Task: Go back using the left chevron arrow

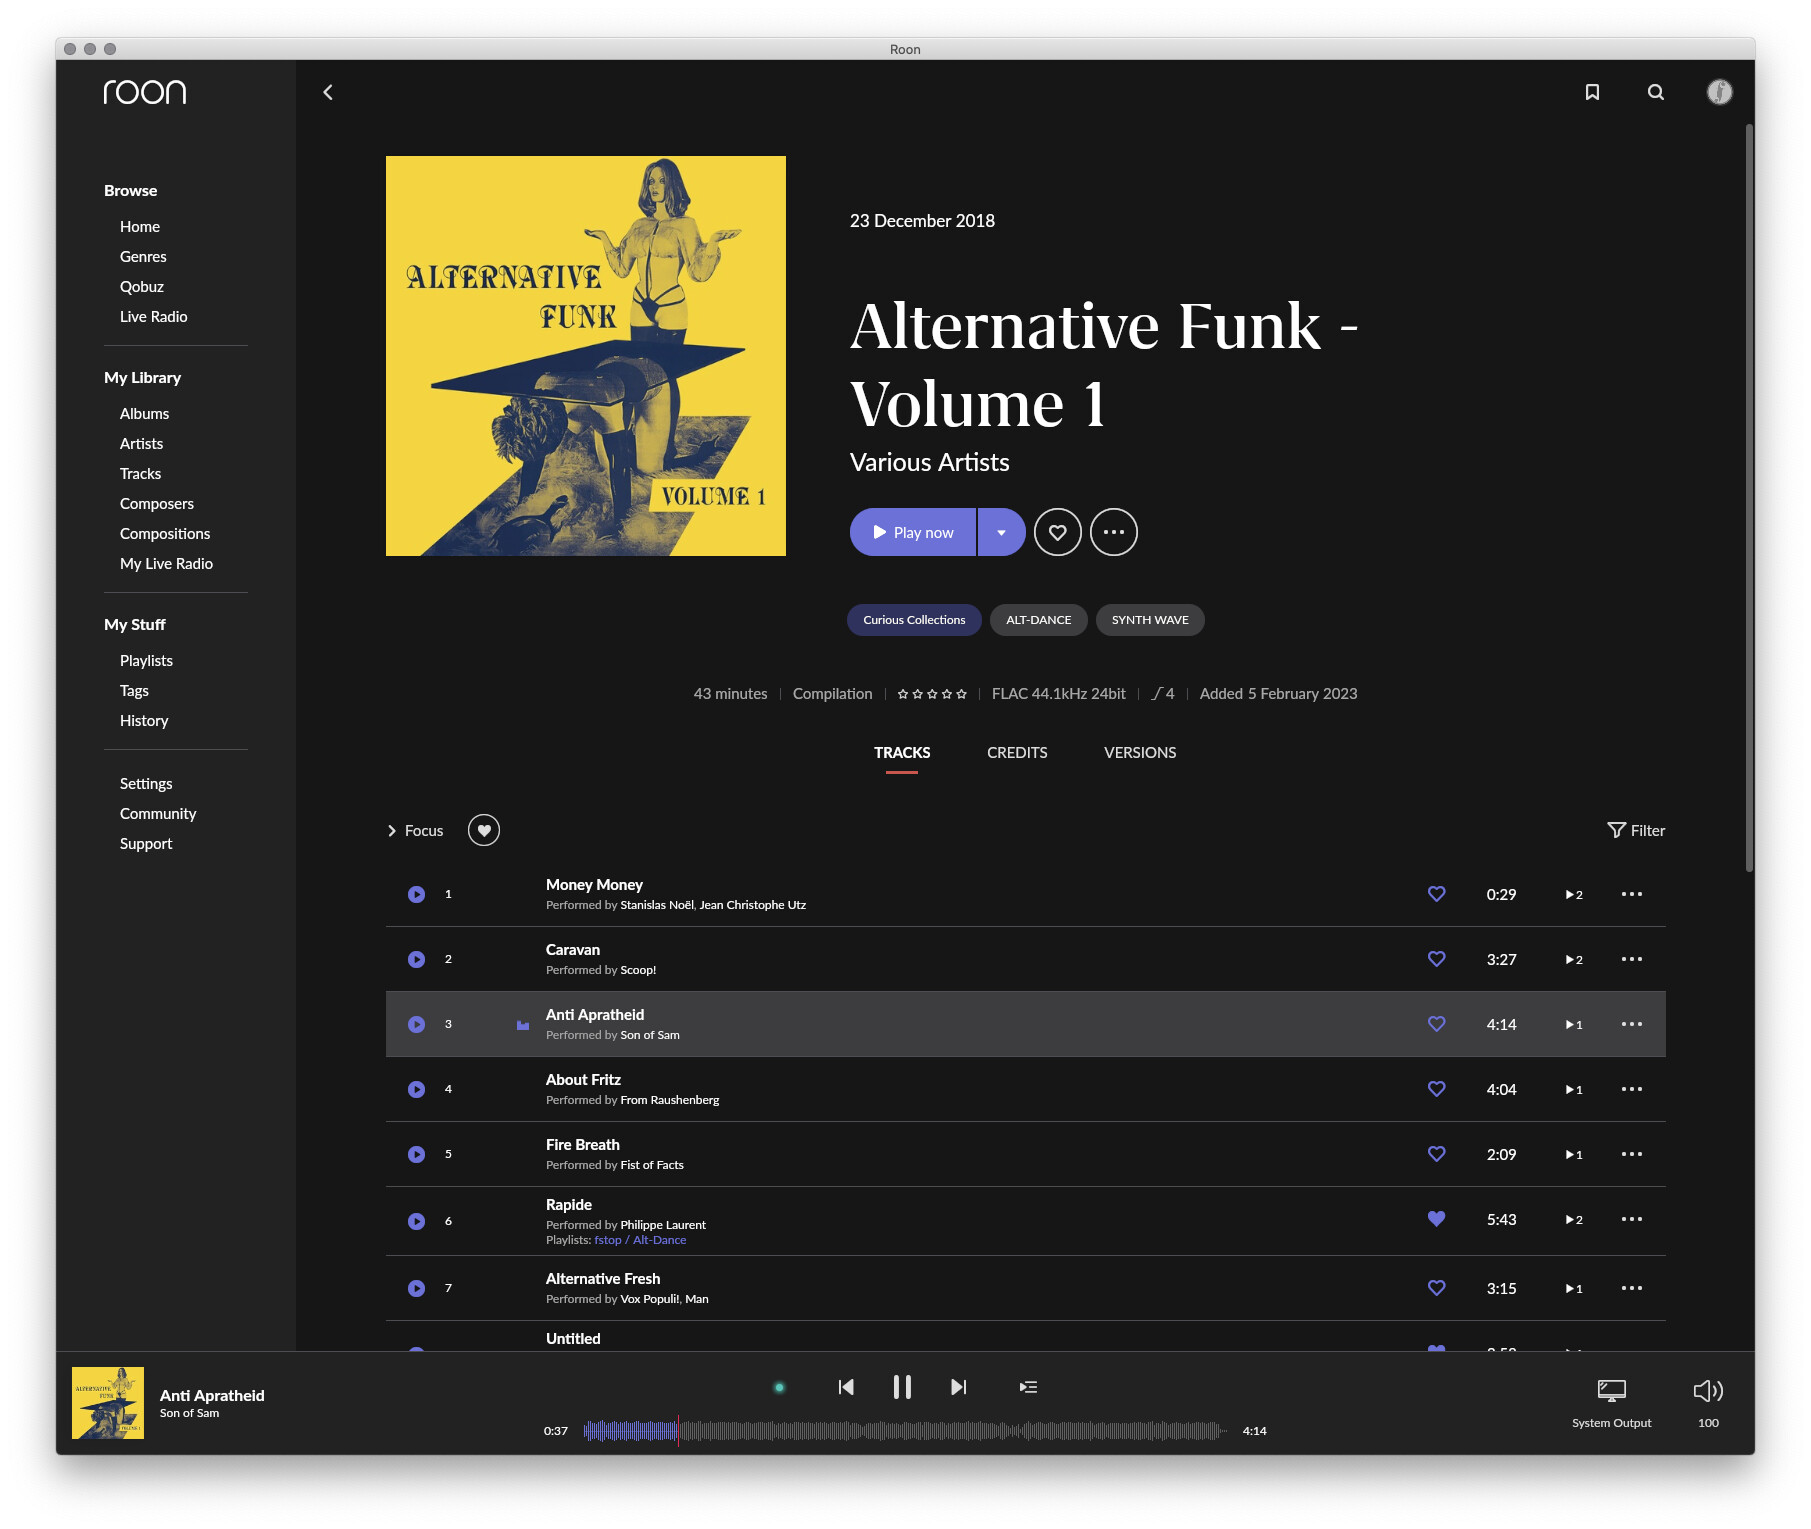Action: click(328, 92)
